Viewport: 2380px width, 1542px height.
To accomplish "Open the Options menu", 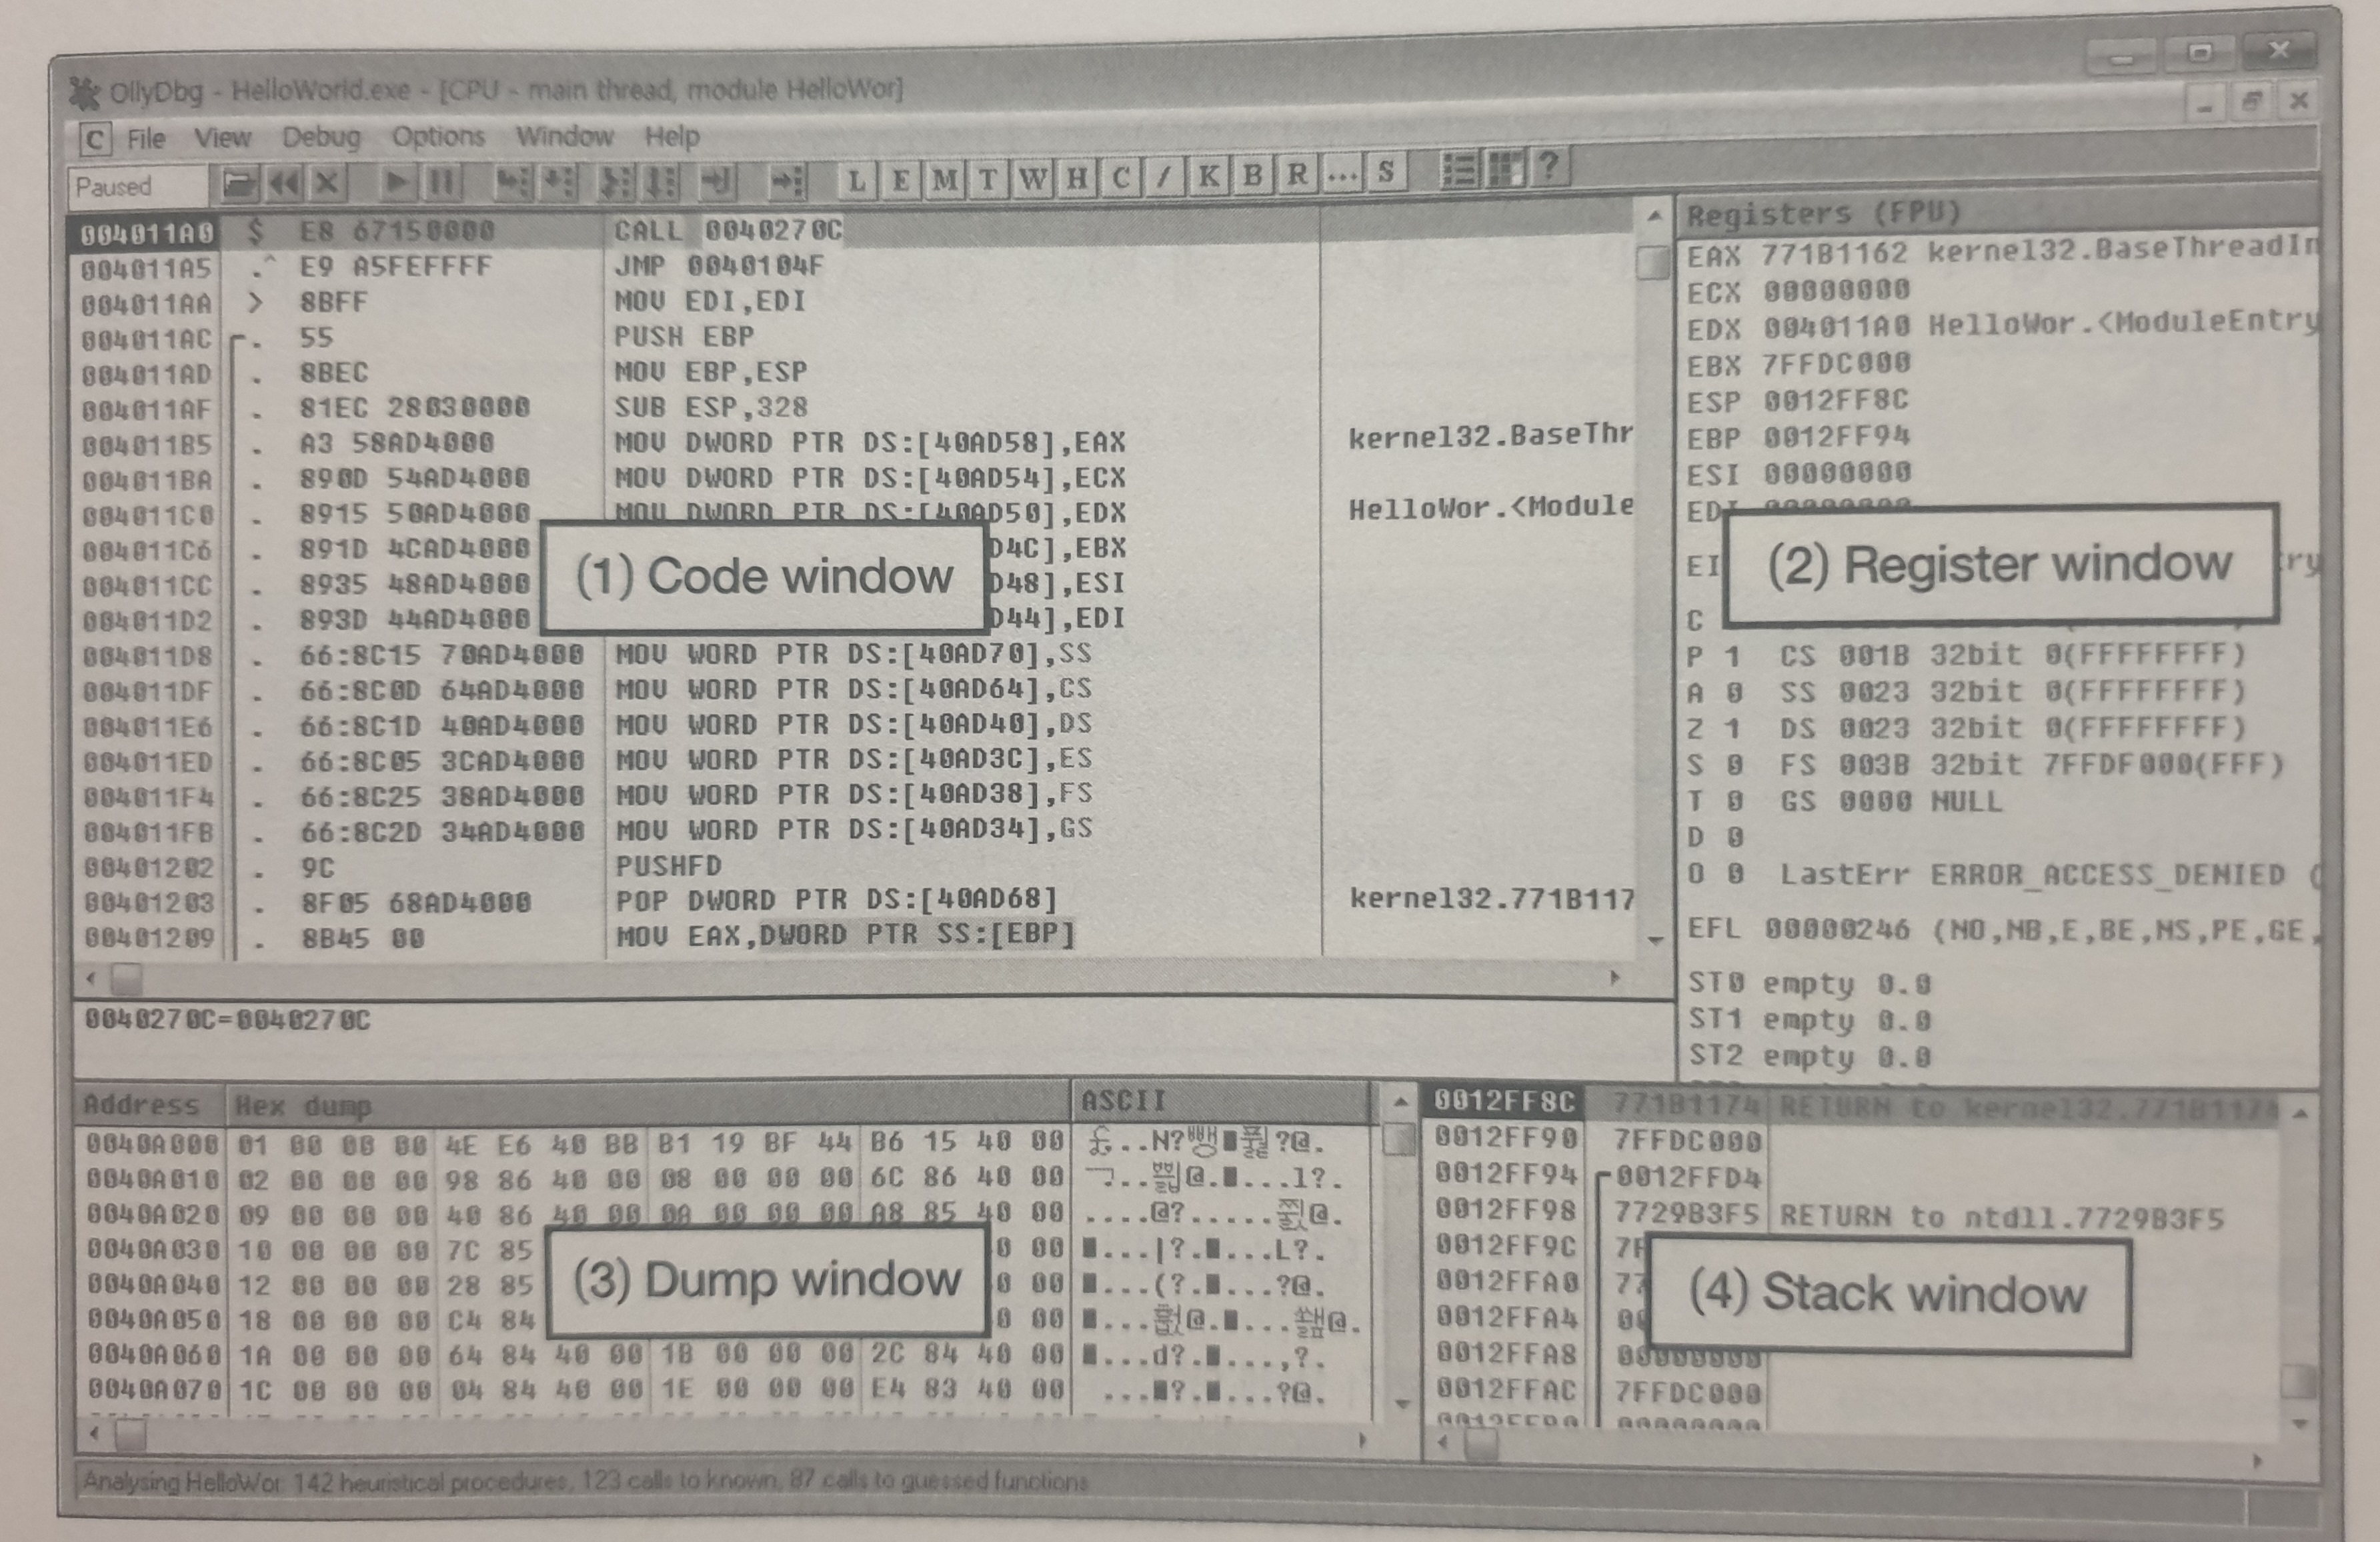I will [x=438, y=136].
